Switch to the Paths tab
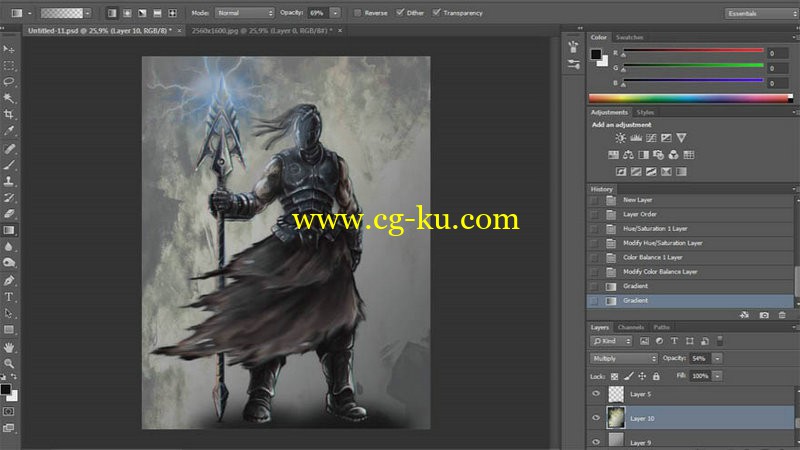The image size is (800, 450). 661,327
